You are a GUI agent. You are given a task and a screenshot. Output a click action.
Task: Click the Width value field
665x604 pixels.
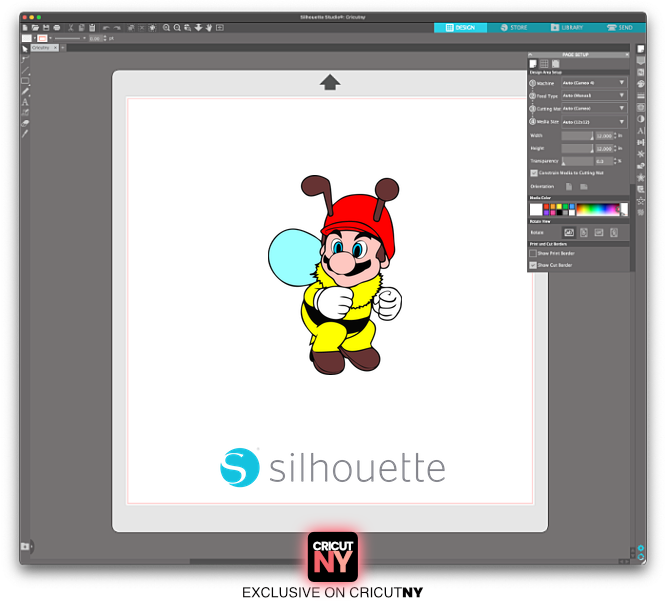[604, 136]
